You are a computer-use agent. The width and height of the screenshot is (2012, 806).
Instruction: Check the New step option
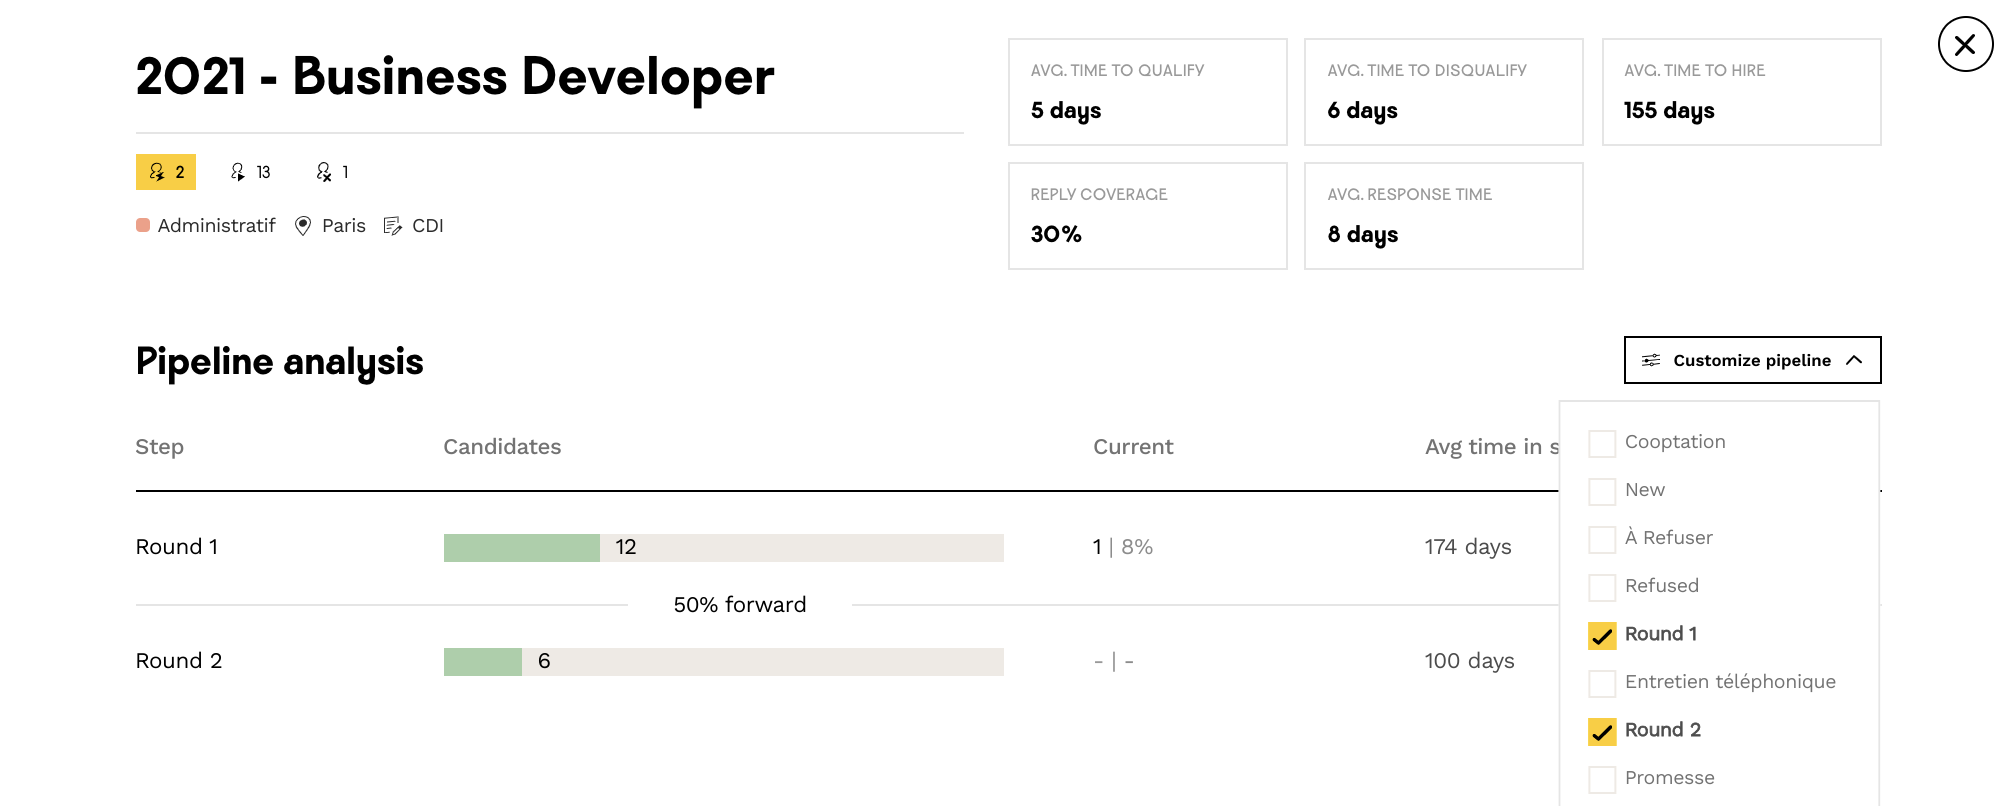[x=1602, y=491]
